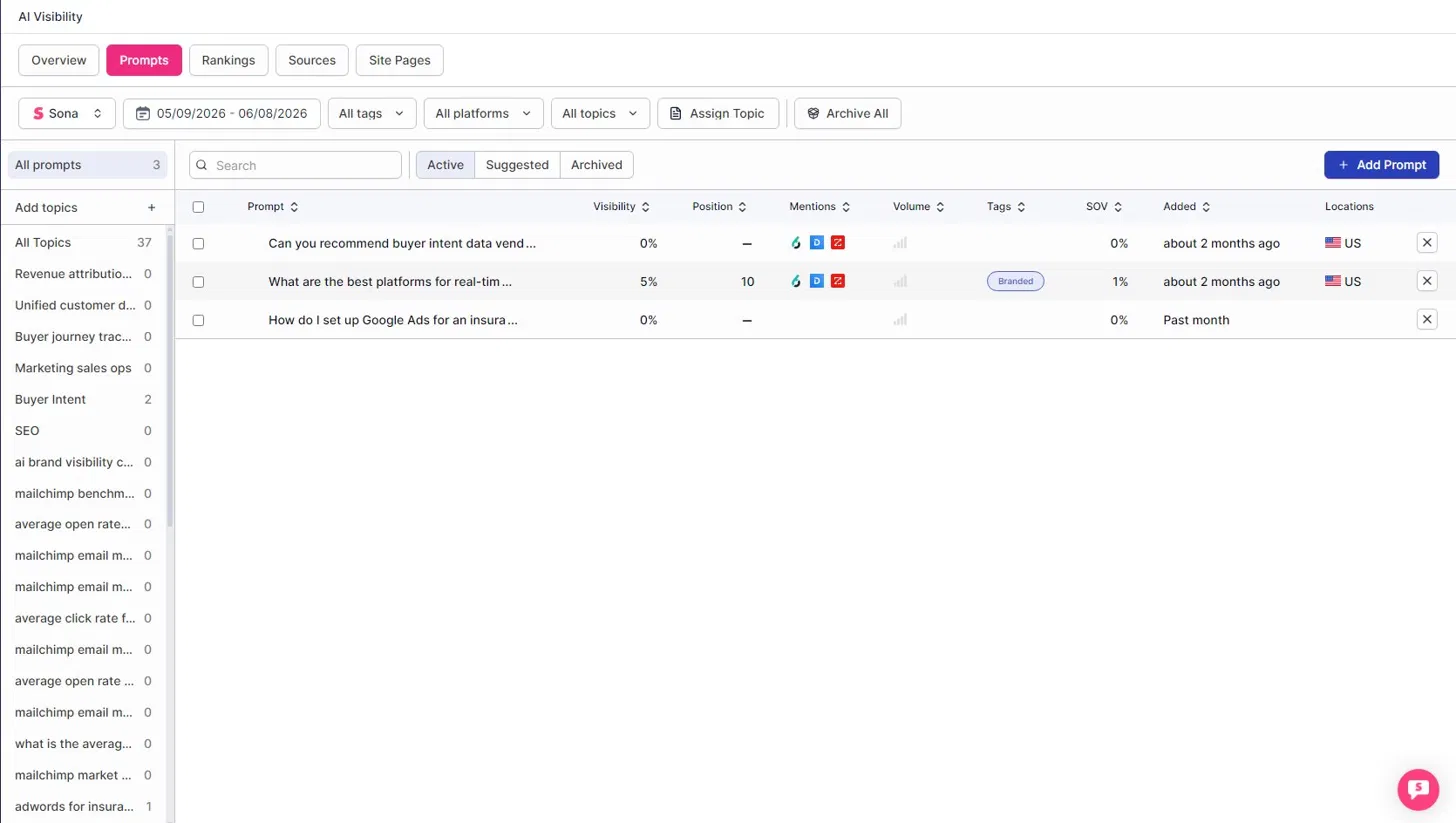Image resolution: width=1456 pixels, height=823 pixels.
Task: Check the best platforms for real-time prompt
Action: 198,282
